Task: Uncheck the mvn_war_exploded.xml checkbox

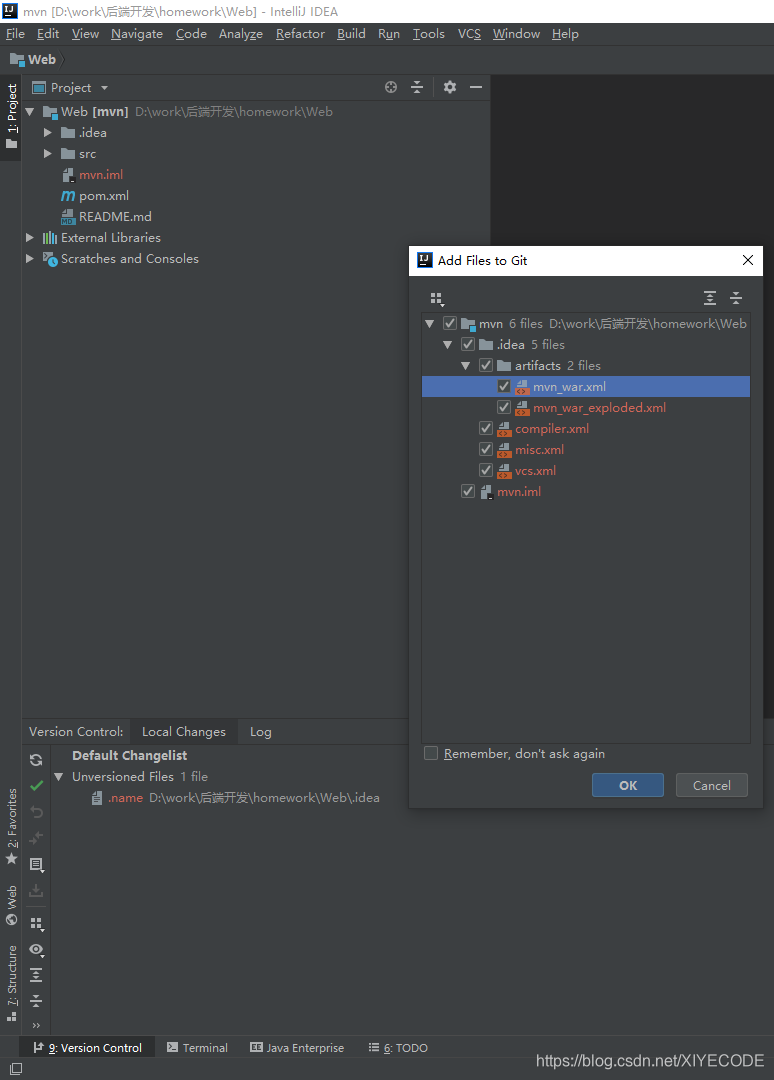Action: pyautogui.click(x=504, y=407)
